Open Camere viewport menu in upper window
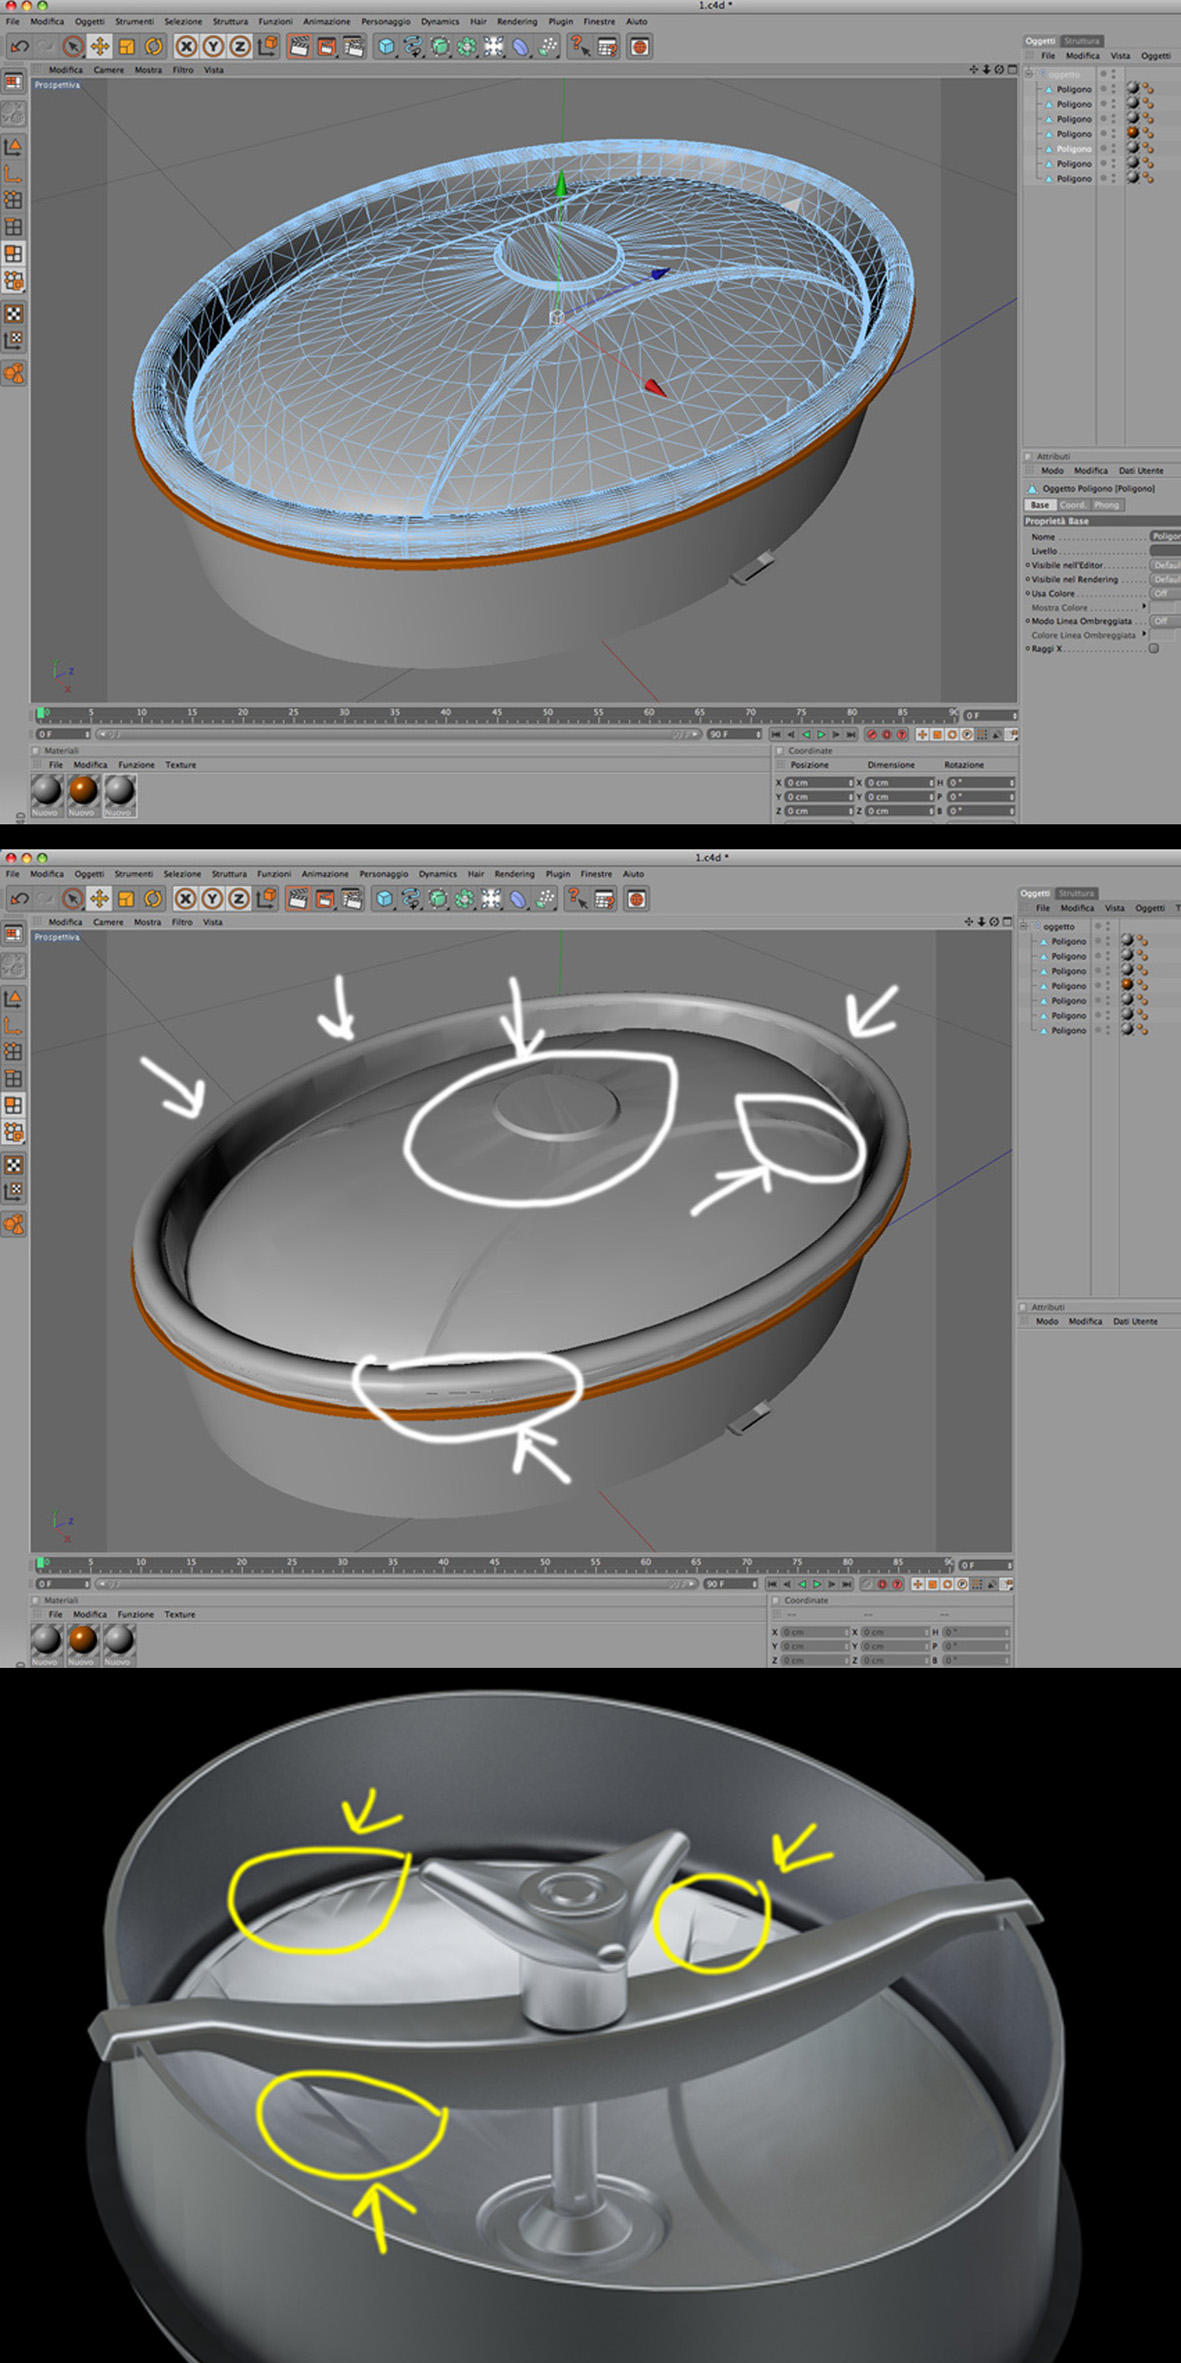Image resolution: width=1181 pixels, height=2363 pixels. pyautogui.click(x=109, y=70)
